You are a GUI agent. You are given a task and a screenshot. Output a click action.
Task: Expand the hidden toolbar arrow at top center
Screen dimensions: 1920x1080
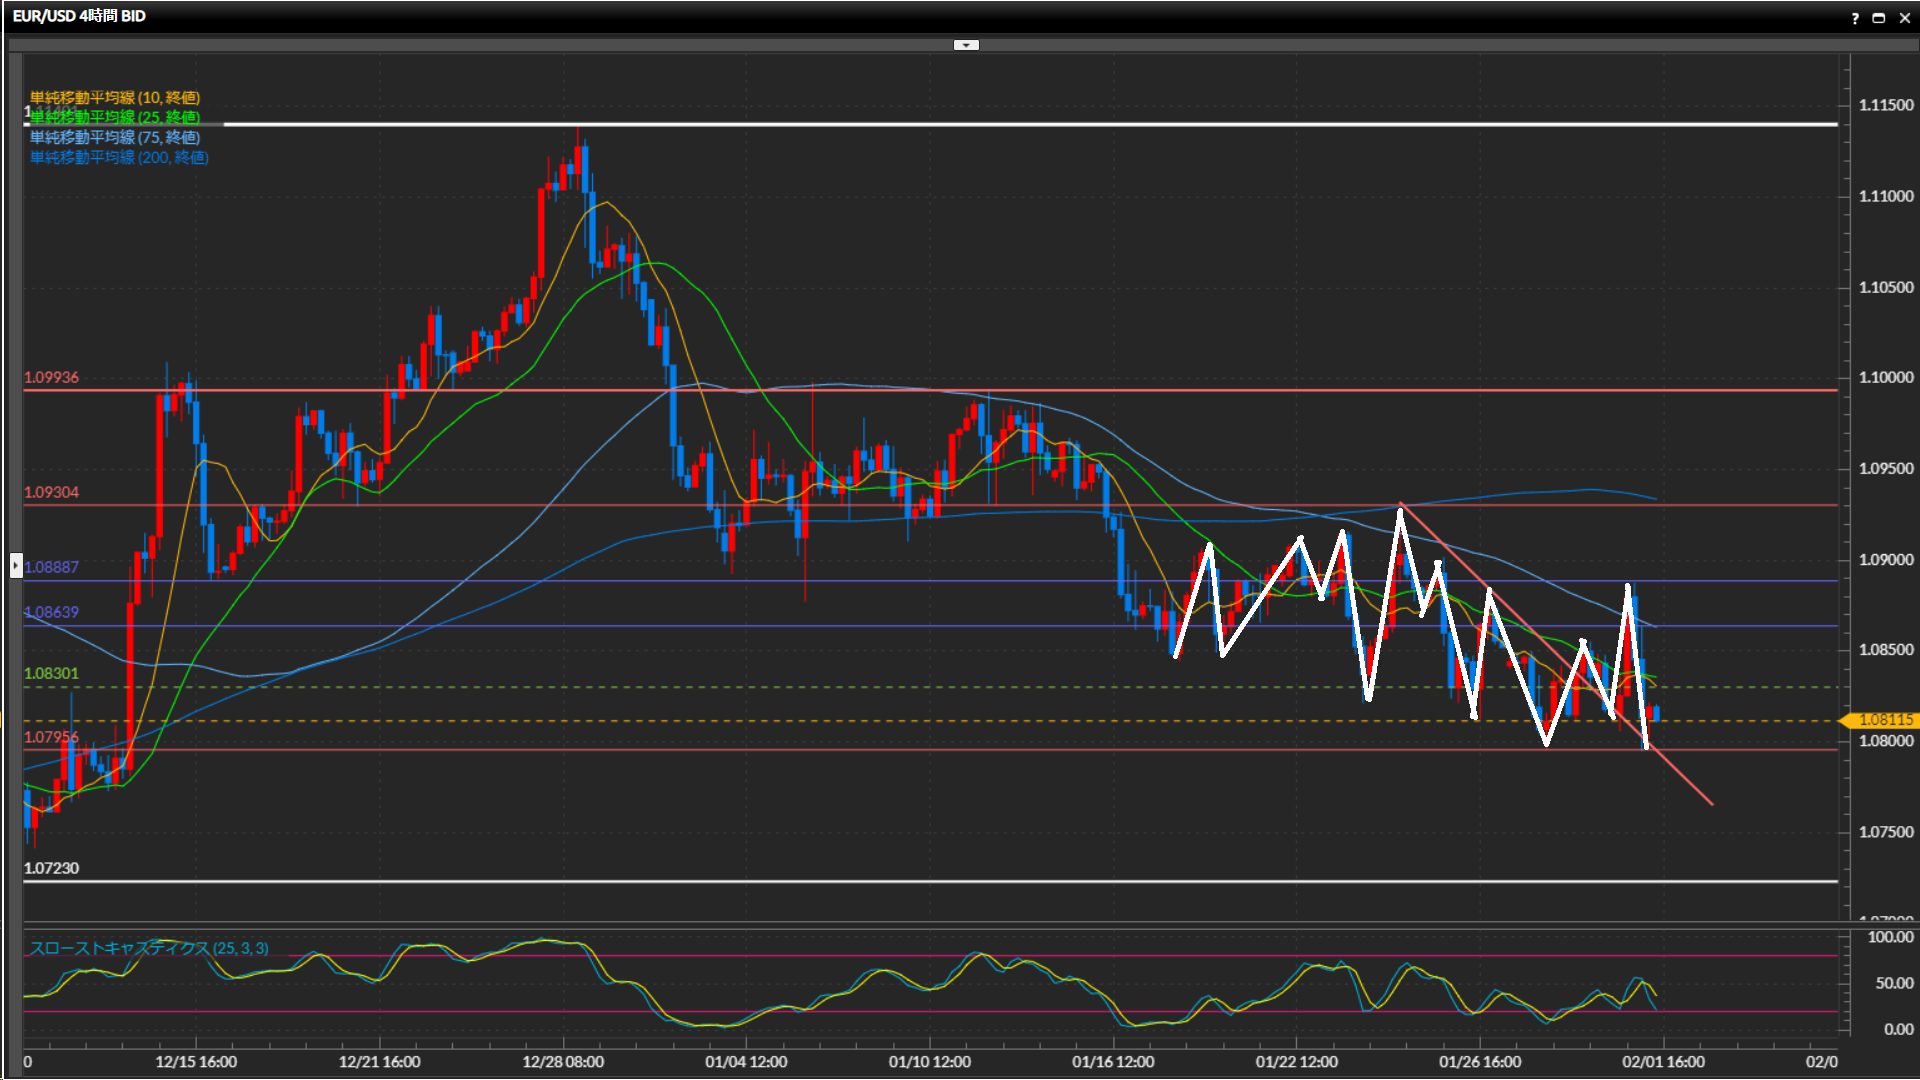pyautogui.click(x=966, y=45)
